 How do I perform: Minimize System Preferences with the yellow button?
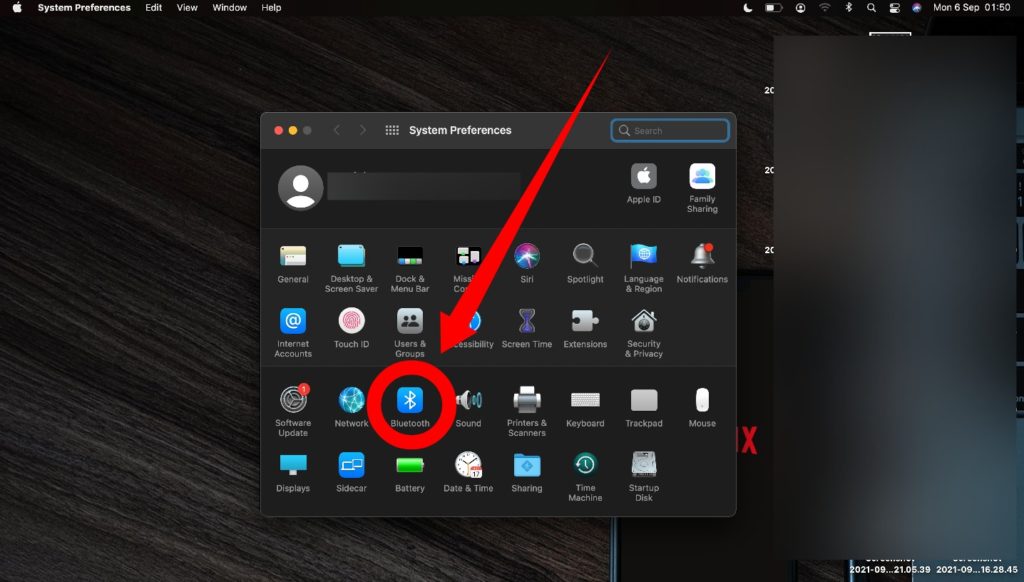coord(293,131)
